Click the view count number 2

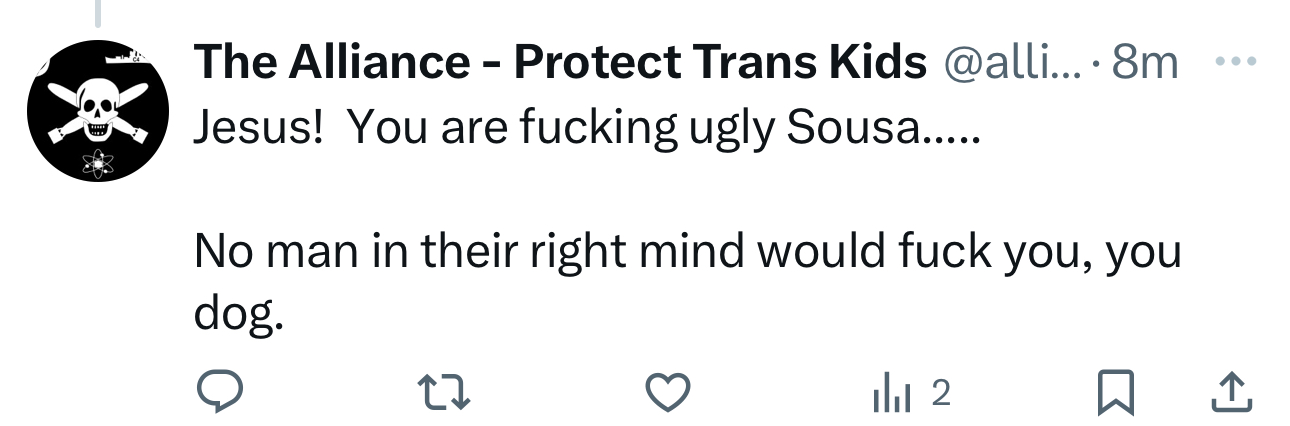tap(939, 394)
